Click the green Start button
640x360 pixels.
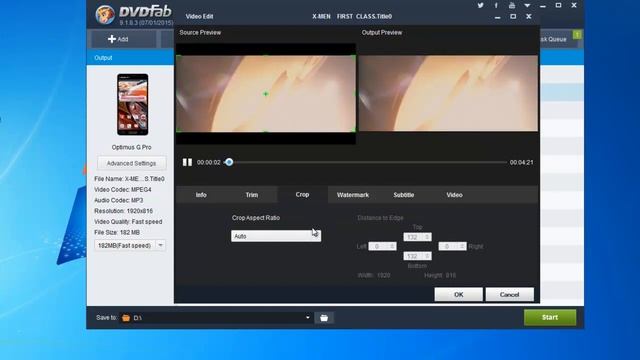tap(550, 317)
